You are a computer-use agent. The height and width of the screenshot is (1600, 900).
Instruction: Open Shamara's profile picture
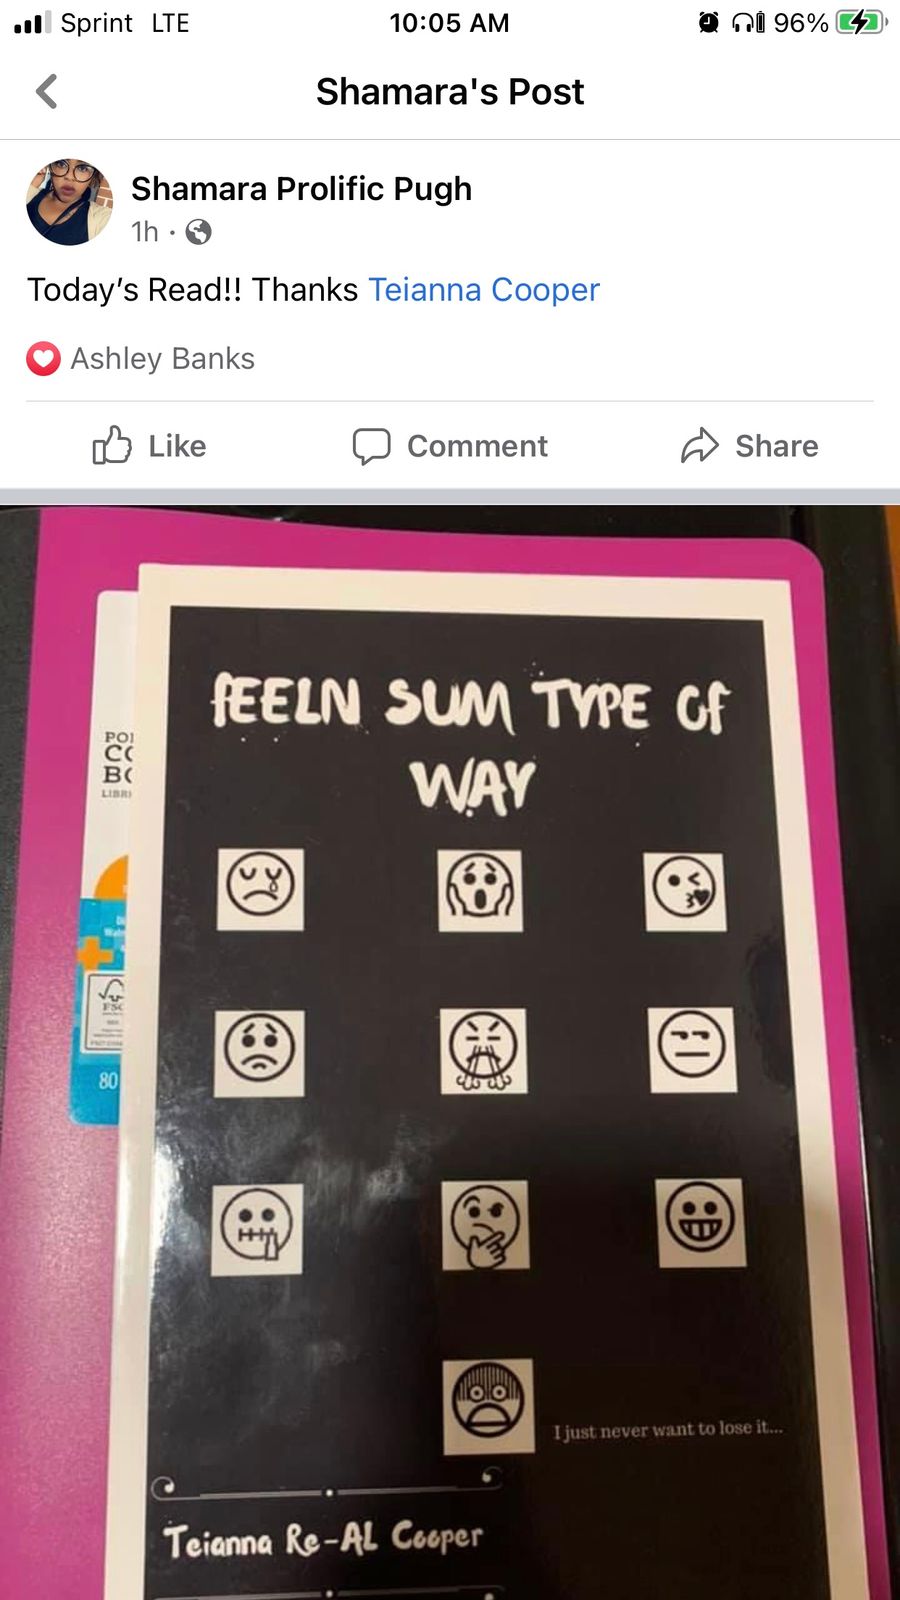[x=69, y=202]
